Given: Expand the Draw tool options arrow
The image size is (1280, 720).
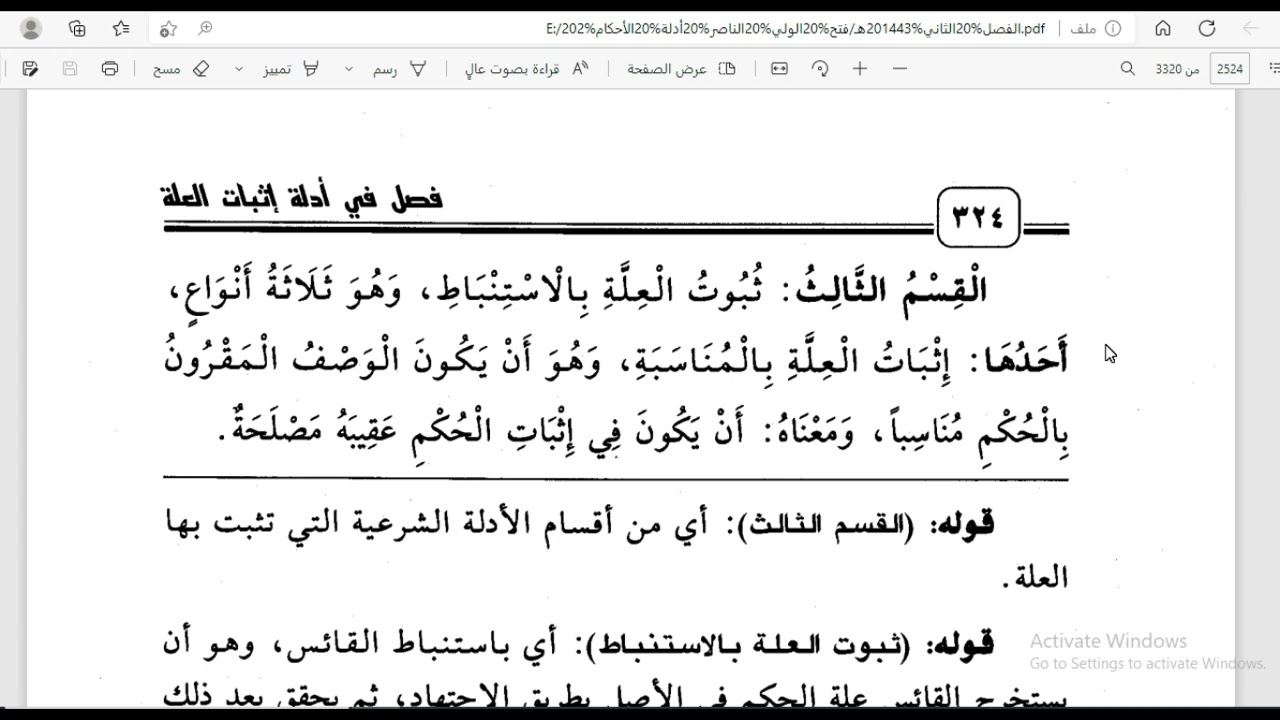Looking at the screenshot, I should coord(349,69).
